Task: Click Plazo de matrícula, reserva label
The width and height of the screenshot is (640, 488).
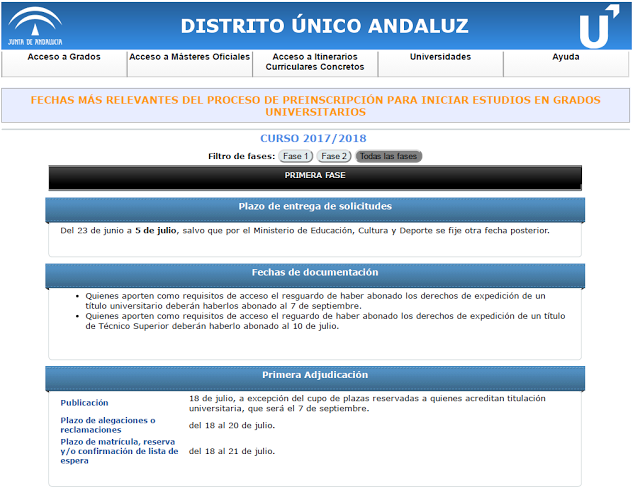Action: pos(118,451)
